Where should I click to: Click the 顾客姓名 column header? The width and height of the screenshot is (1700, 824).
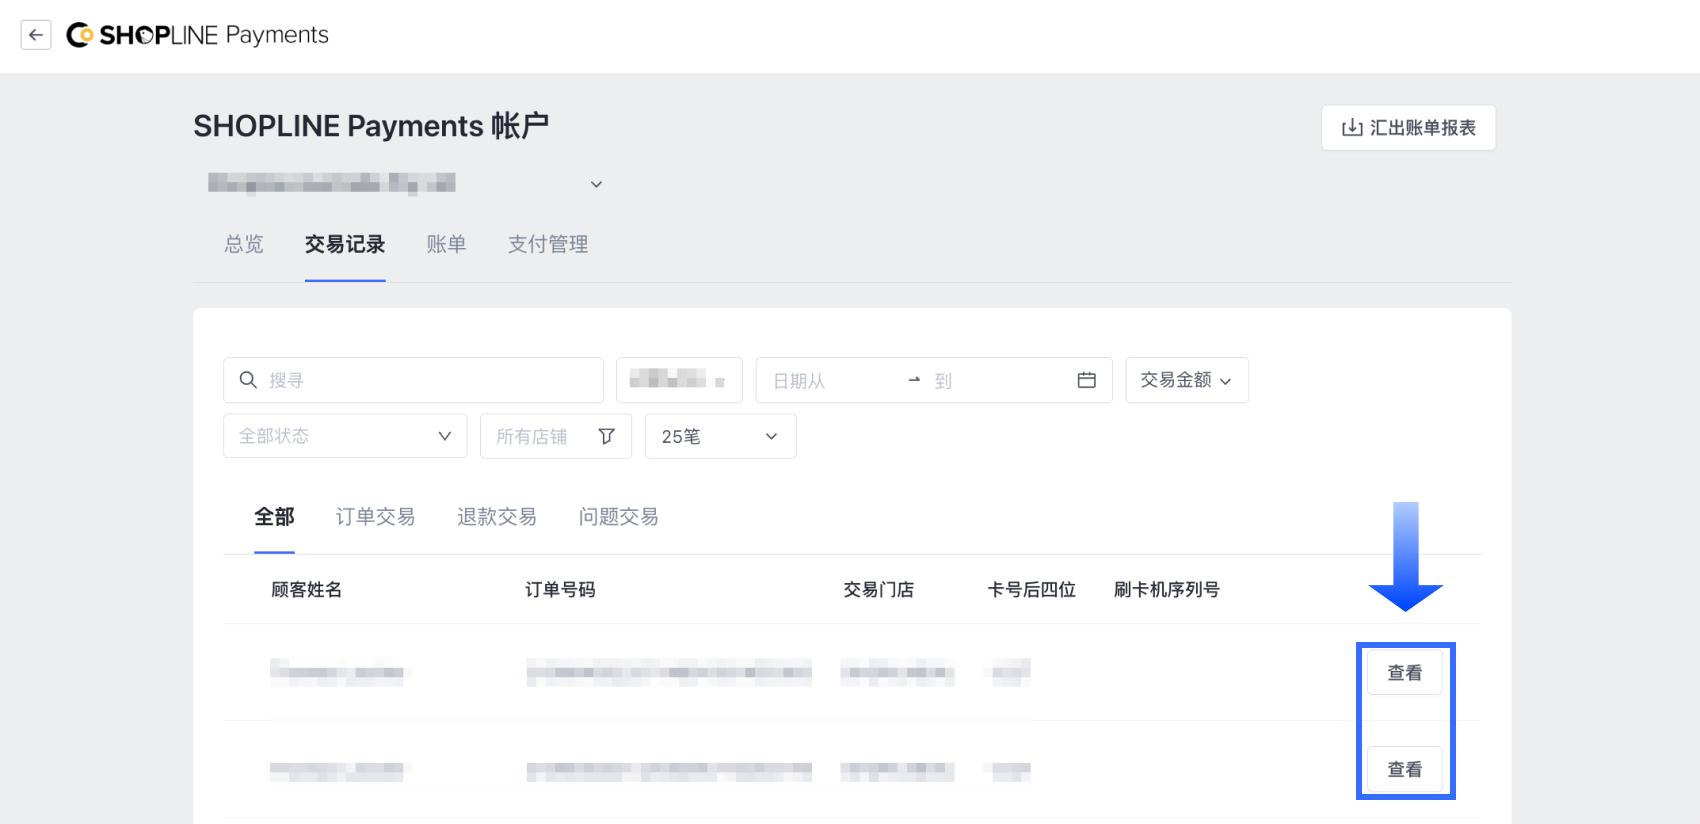click(x=306, y=590)
